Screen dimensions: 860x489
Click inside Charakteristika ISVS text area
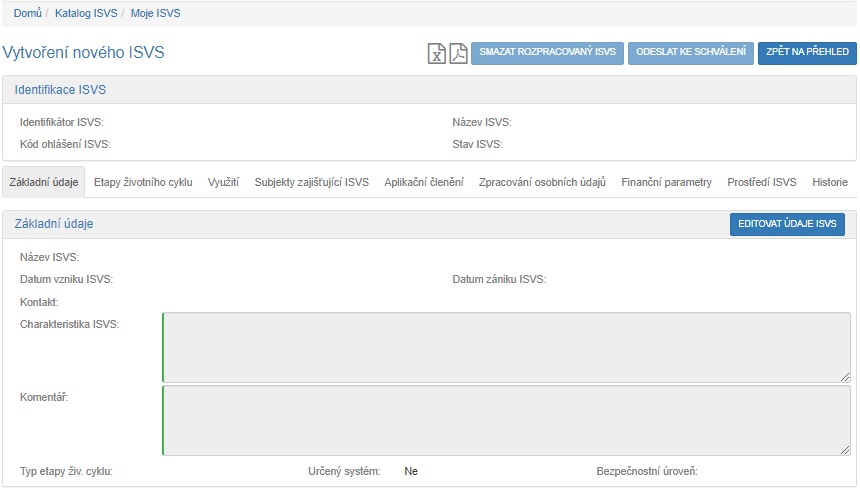[506, 347]
